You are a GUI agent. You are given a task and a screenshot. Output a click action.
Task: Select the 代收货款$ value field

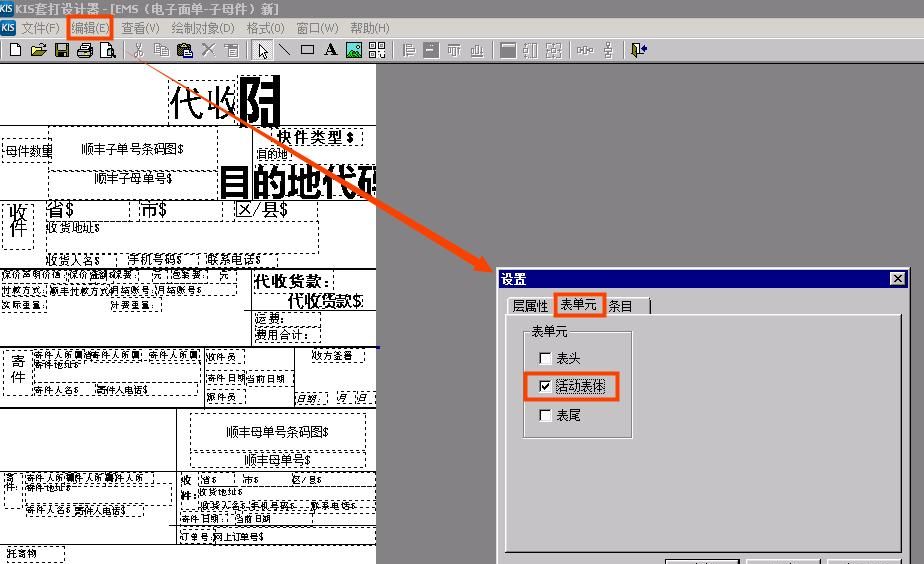click(325, 301)
